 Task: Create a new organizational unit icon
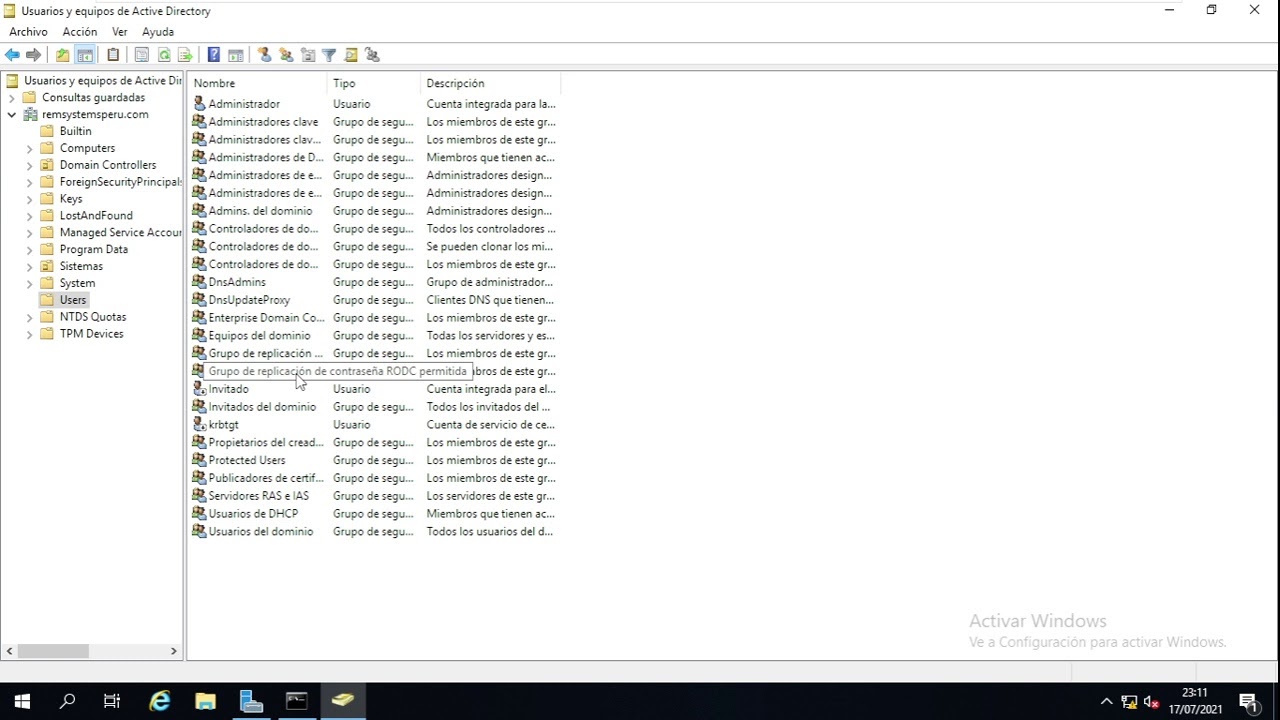point(308,55)
